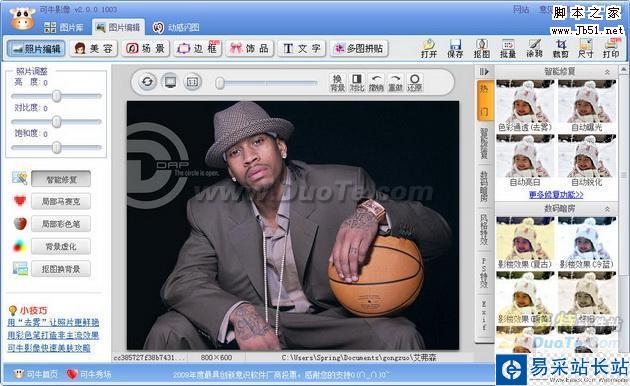Open the tip link about 彩色笔
Screen dimensions: 630x386
(53, 335)
